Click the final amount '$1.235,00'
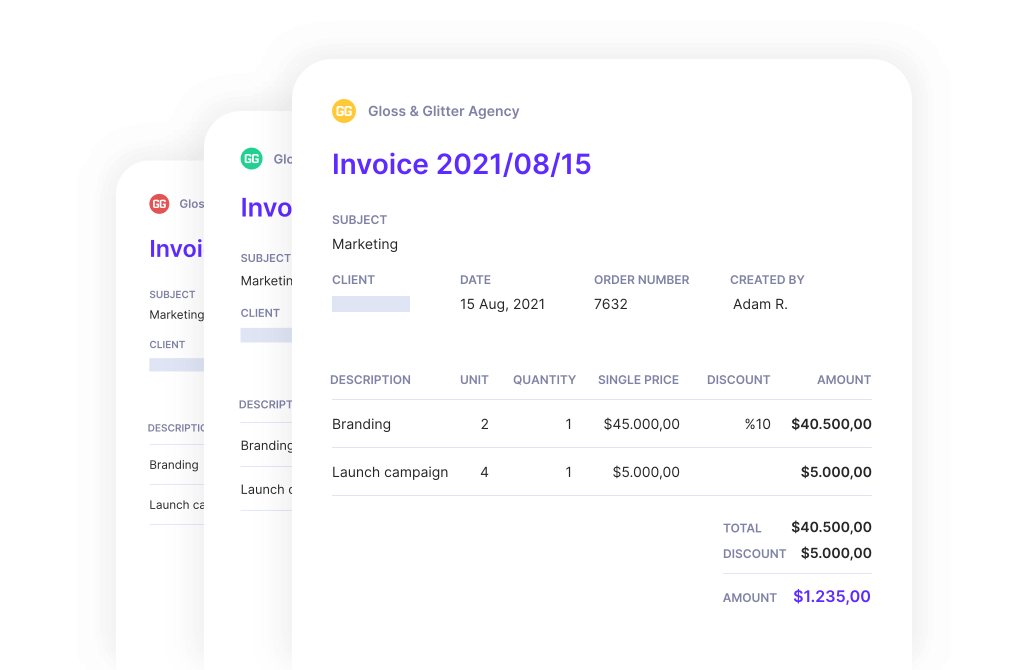This screenshot has height=670, width=1030. point(832,596)
